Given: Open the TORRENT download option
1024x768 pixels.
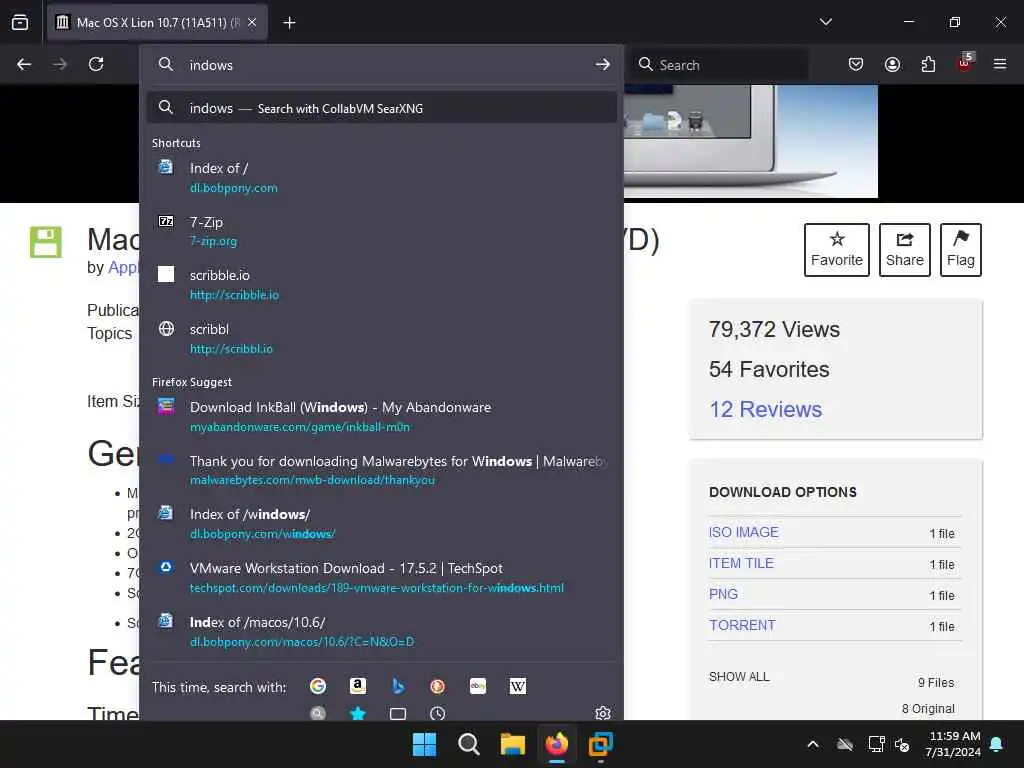Looking at the screenshot, I should tap(742, 625).
